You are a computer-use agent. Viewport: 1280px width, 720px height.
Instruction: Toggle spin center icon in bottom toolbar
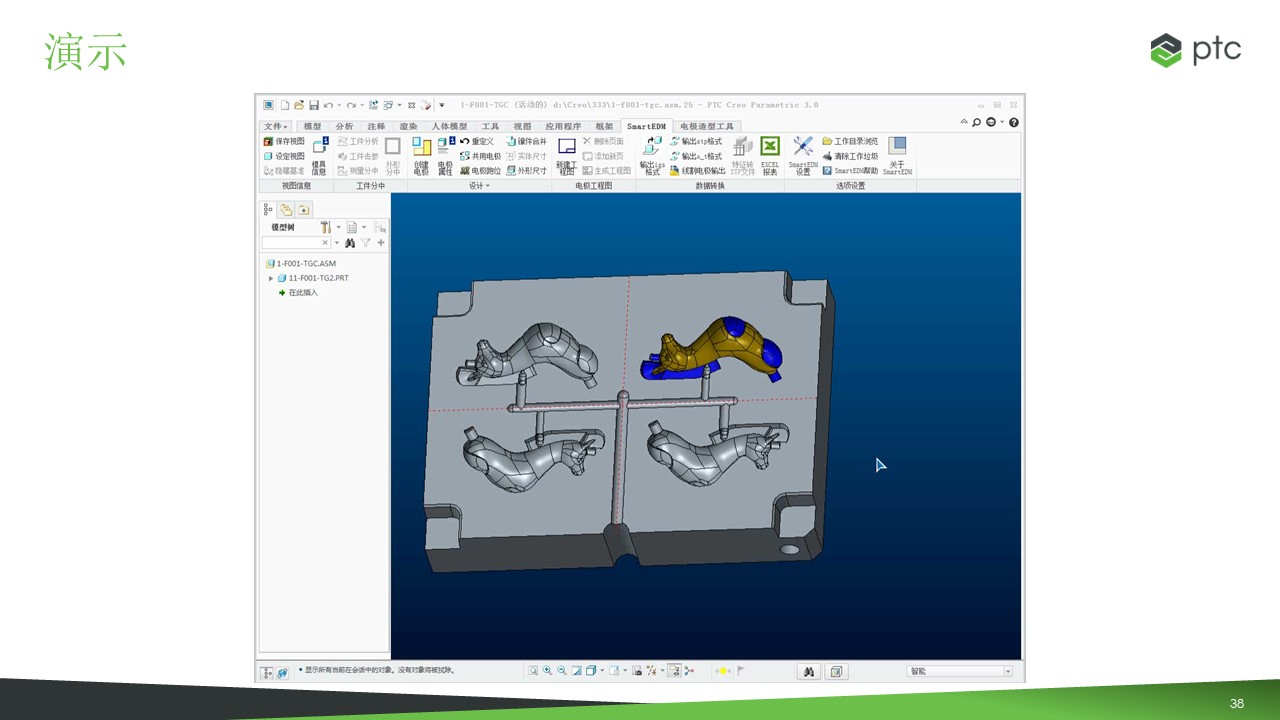pos(688,671)
